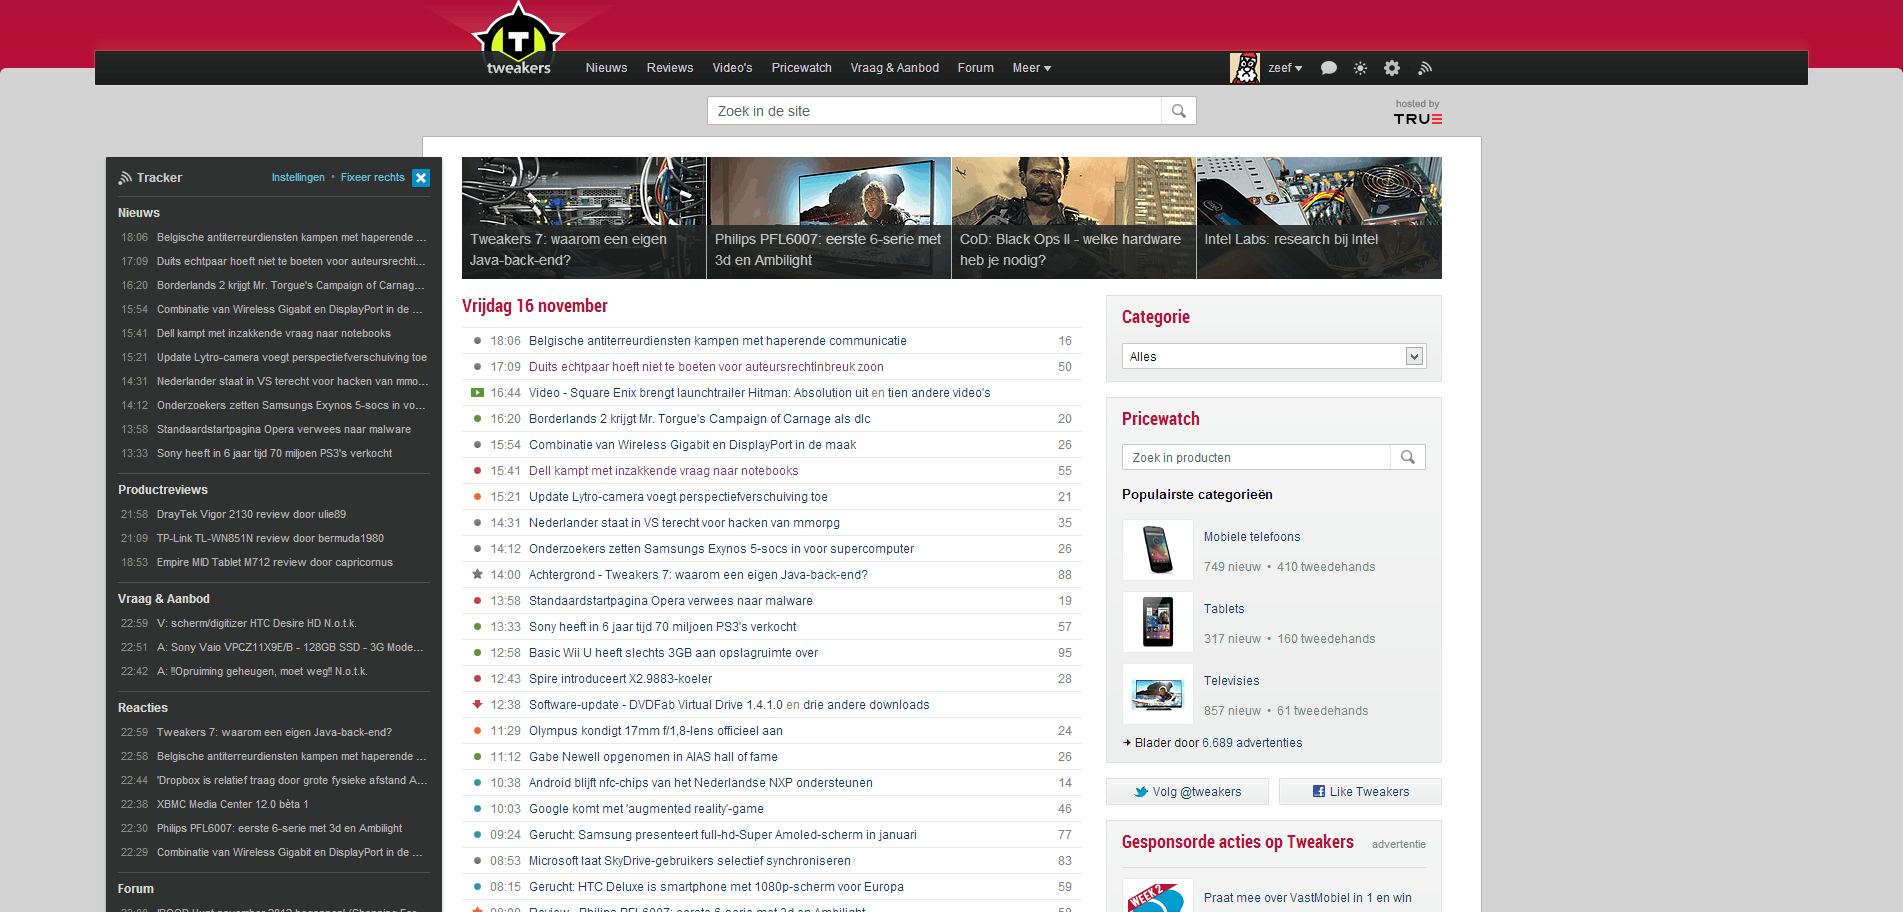Expand the zeef user dropdown
The width and height of the screenshot is (1903, 912).
pyautogui.click(x=1285, y=68)
